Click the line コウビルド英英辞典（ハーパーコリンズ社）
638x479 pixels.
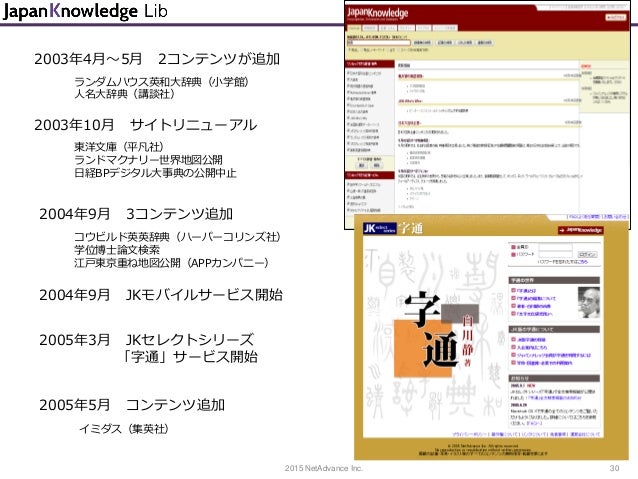point(177,236)
